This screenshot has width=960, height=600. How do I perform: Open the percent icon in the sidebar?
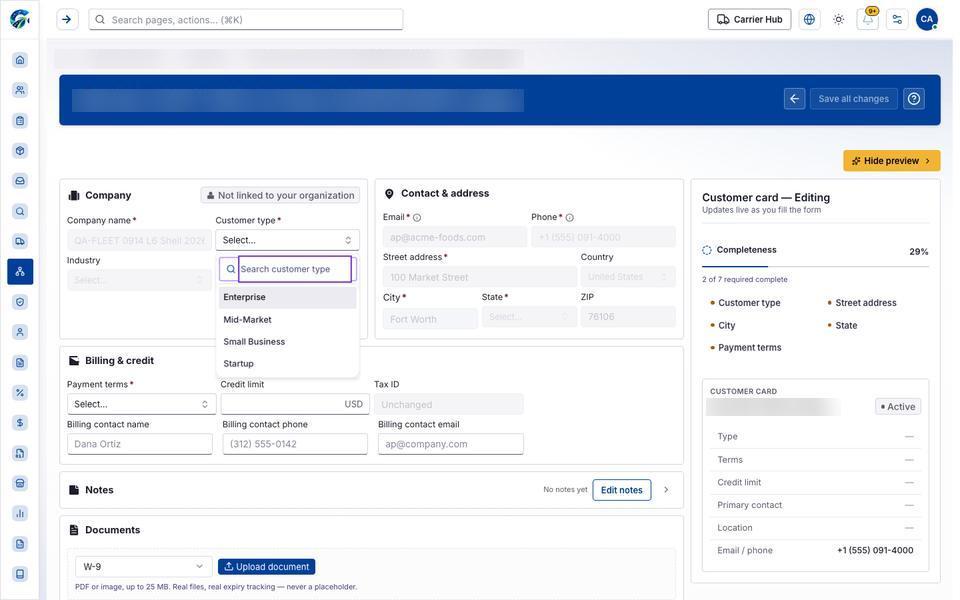tap(20, 392)
